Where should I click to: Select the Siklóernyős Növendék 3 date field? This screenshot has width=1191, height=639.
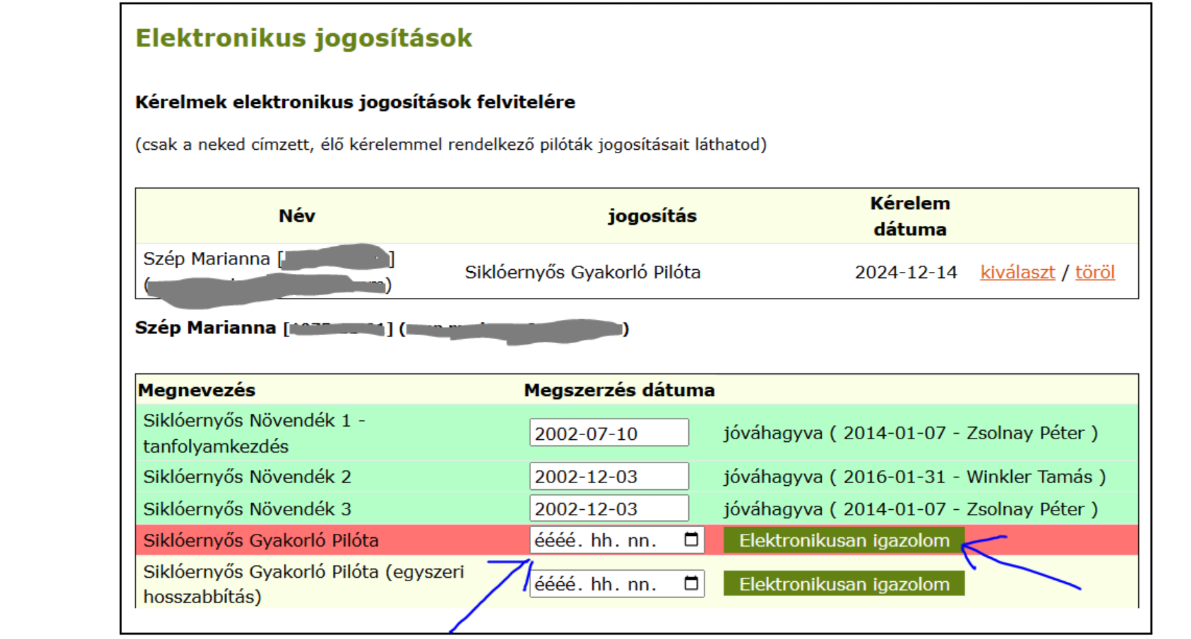(x=609, y=508)
